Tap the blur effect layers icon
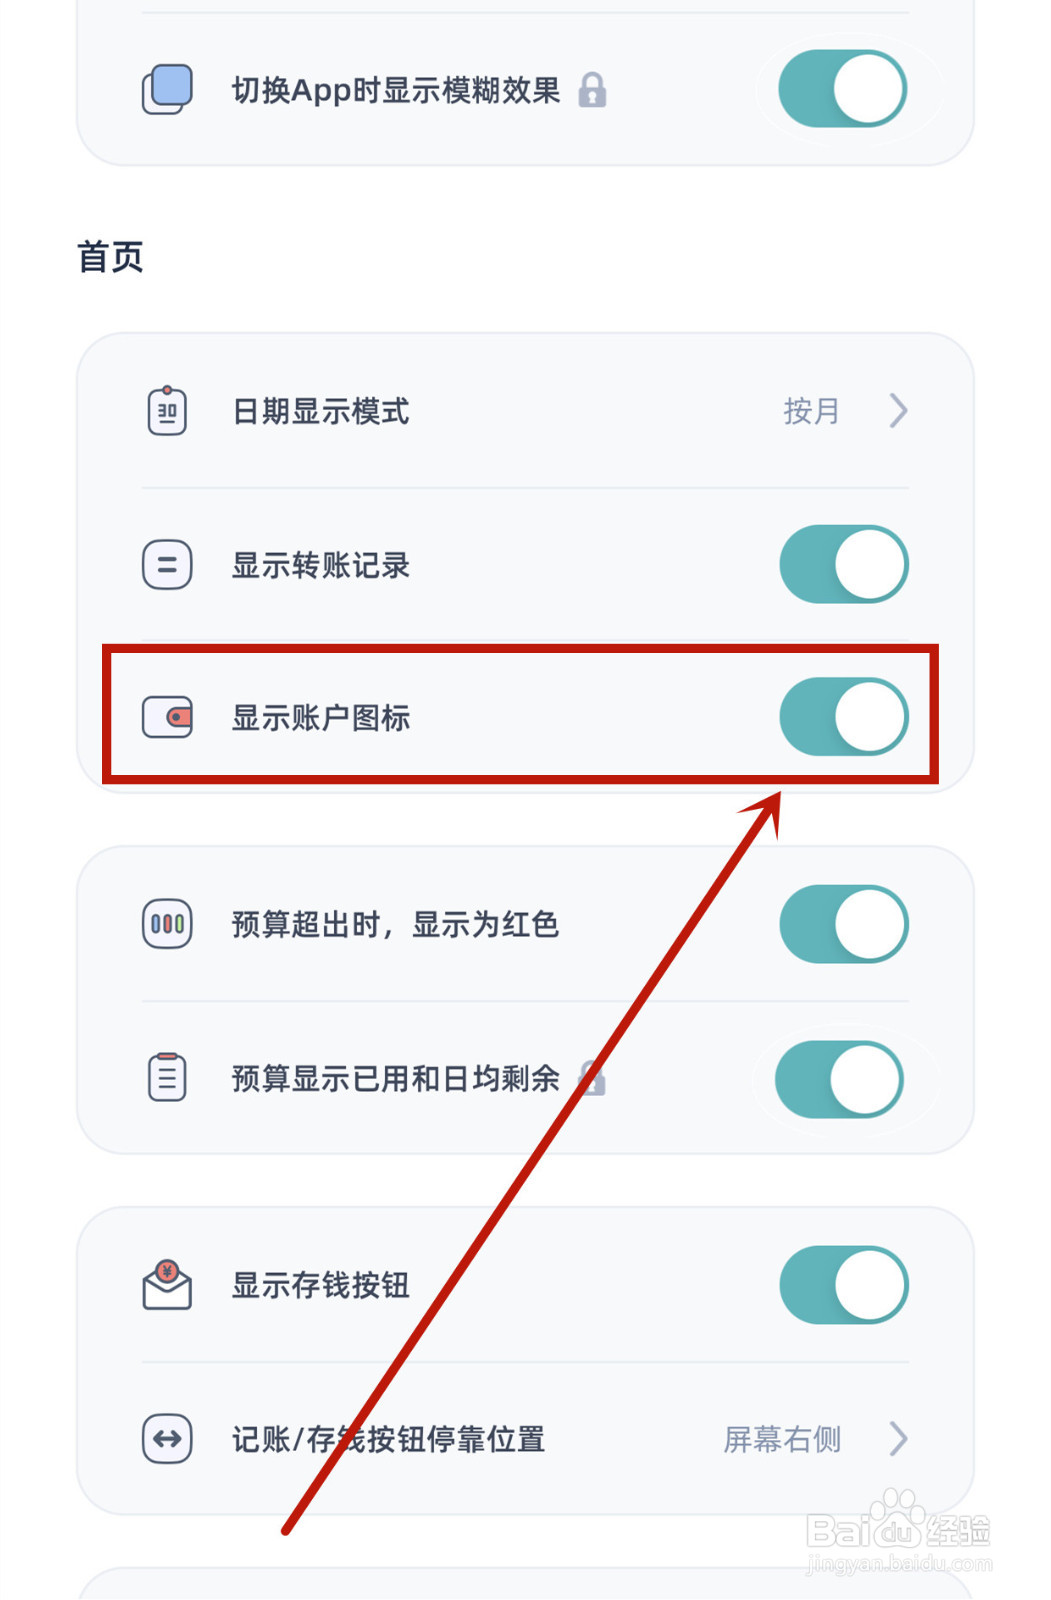 coord(167,90)
